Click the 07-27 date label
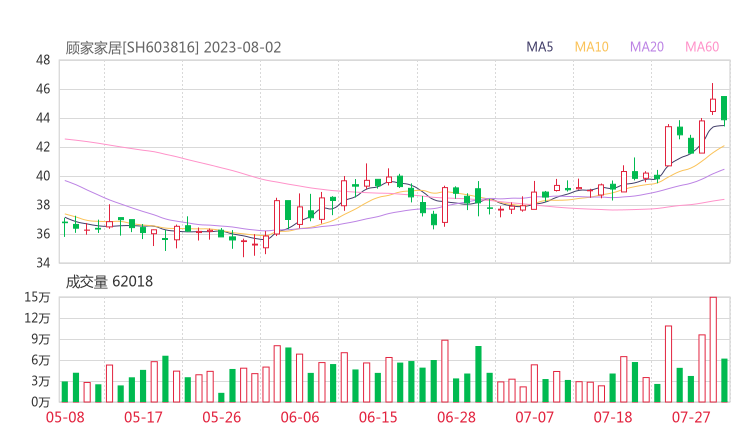740x440 pixels. tap(691, 417)
